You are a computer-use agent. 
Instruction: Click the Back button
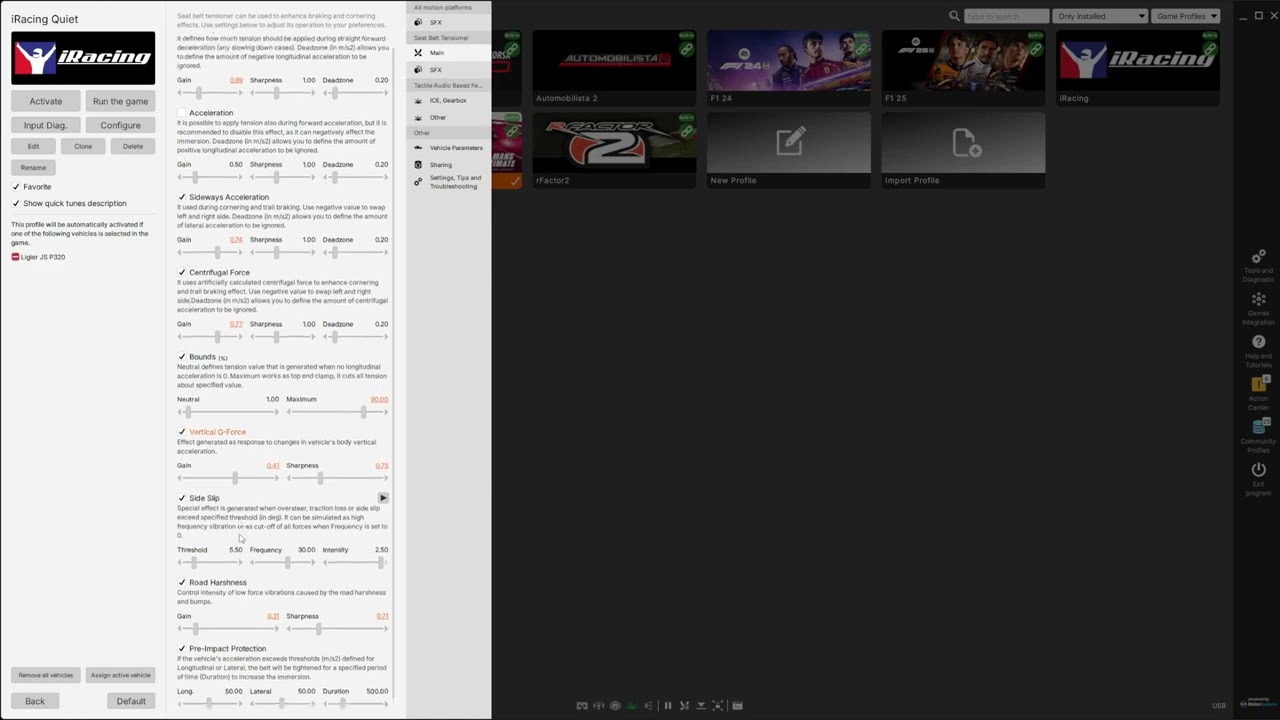tap(35, 701)
